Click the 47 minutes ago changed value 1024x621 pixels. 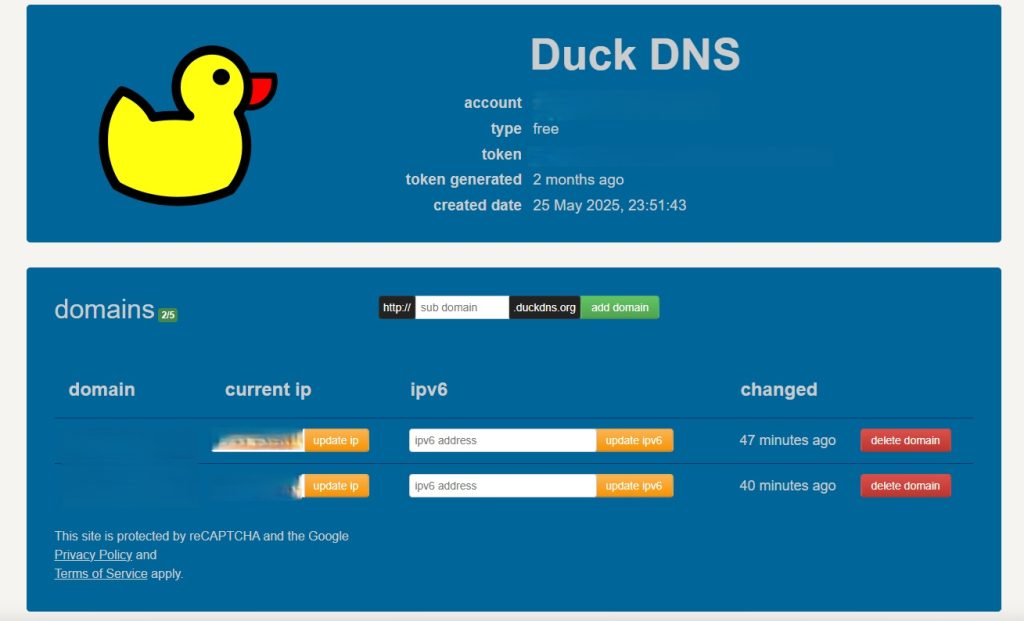pos(787,440)
